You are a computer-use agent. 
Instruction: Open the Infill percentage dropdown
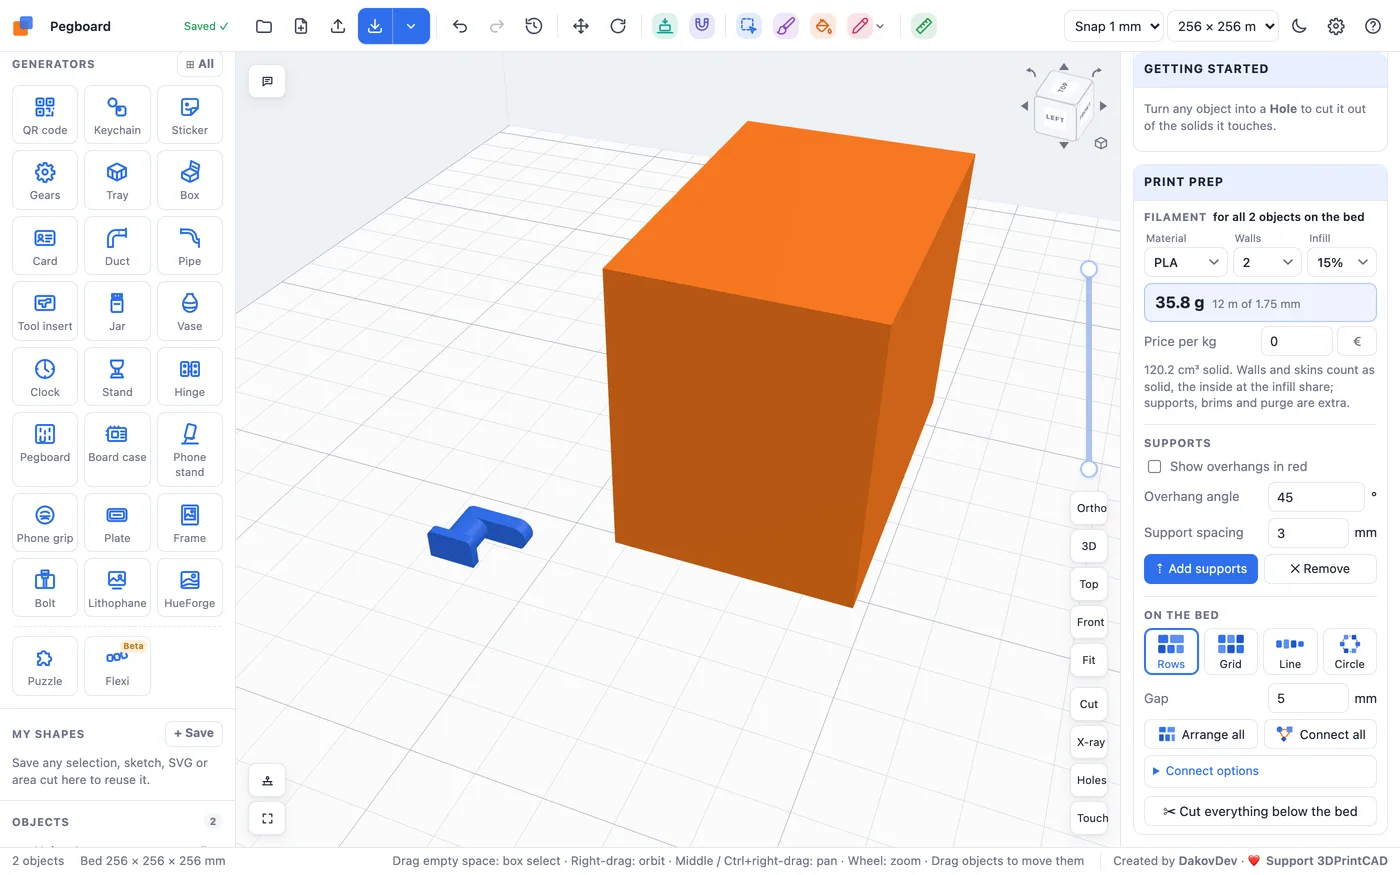(x=1342, y=262)
